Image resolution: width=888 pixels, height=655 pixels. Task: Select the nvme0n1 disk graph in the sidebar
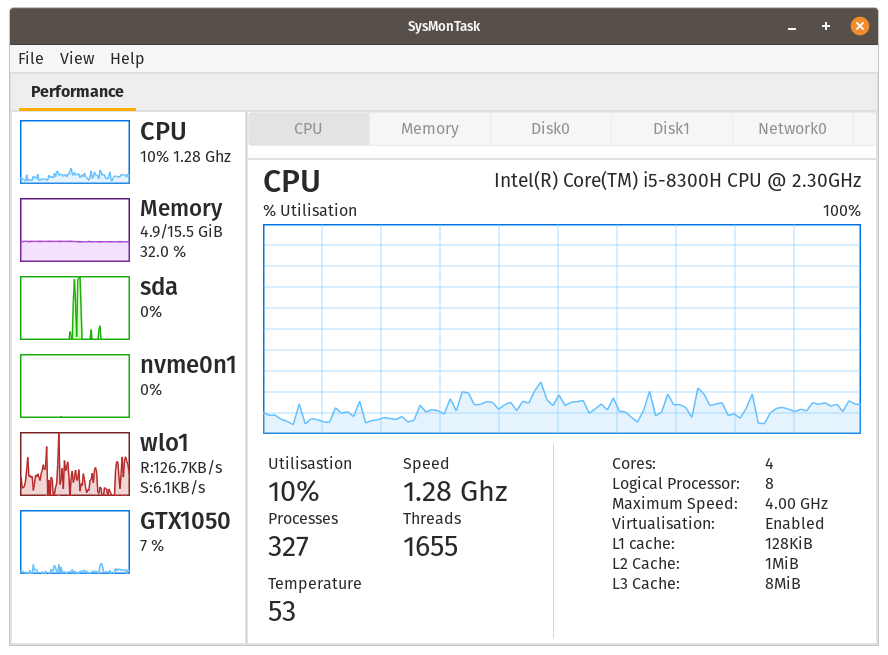point(75,385)
